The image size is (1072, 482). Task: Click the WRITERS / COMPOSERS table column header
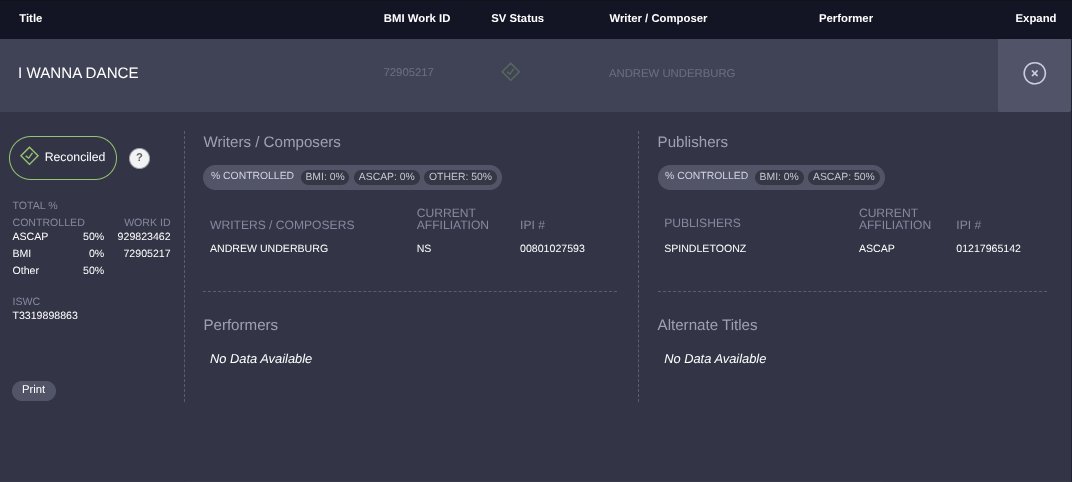(x=282, y=225)
